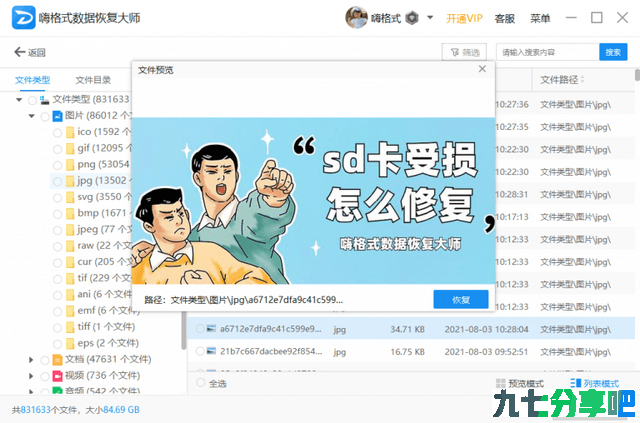The width and height of the screenshot is (640, 423).
Task: Open 客服 customer service
Action: pyautogui.click(x=504, y=18)
